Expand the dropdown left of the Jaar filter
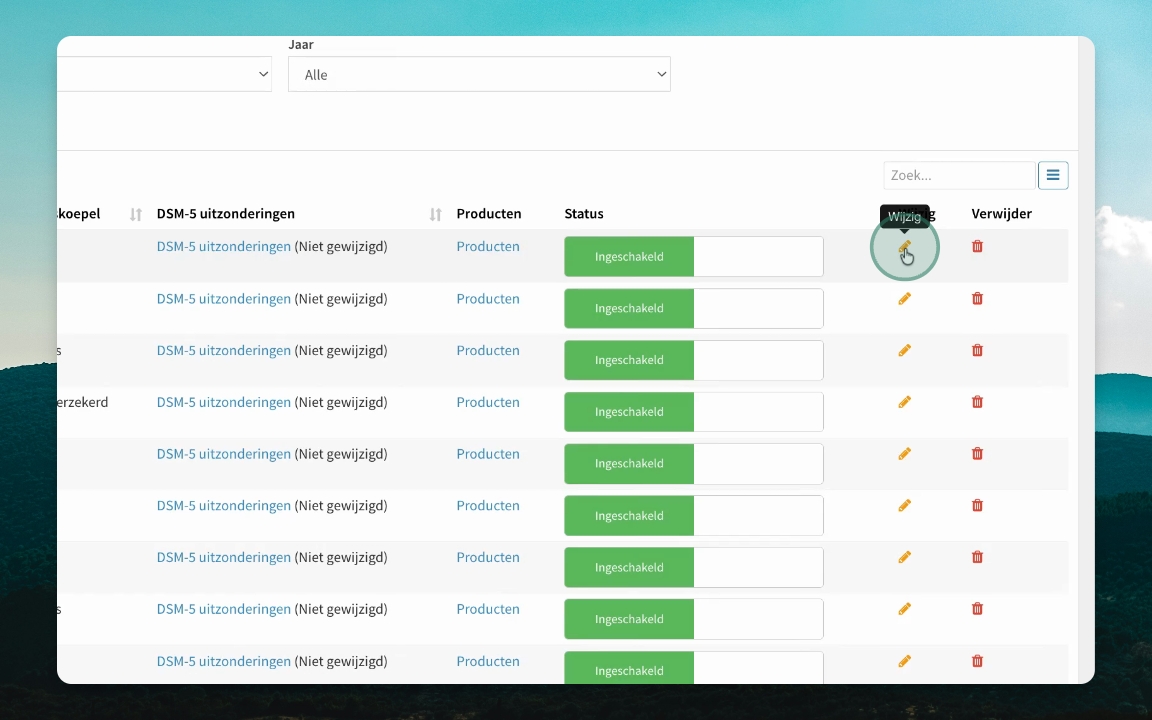The width and height of the screenshot is (1152, 720). [x=164, y=74]
